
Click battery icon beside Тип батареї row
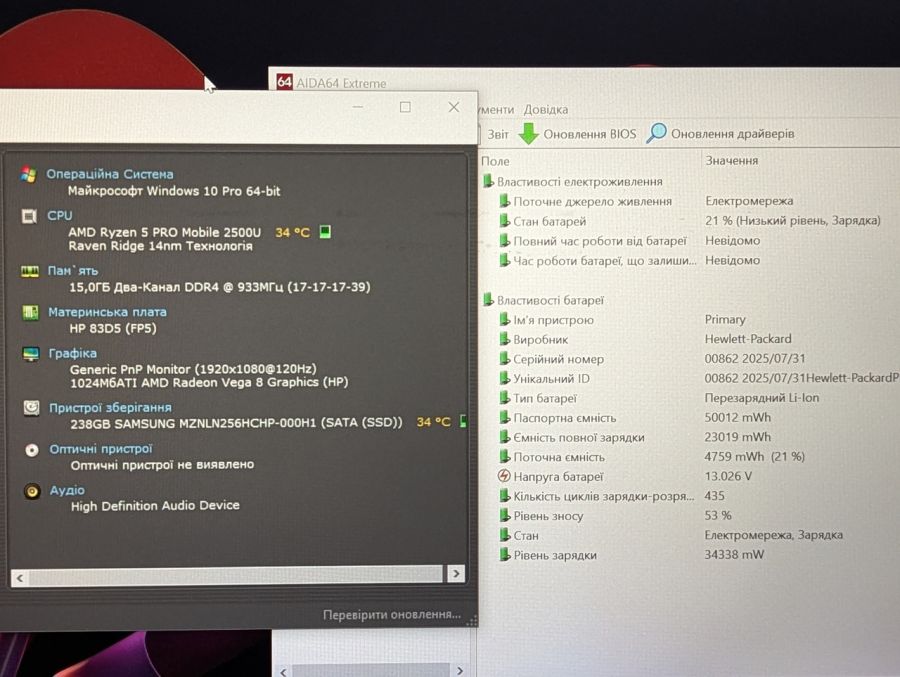(x=505, y=397)
